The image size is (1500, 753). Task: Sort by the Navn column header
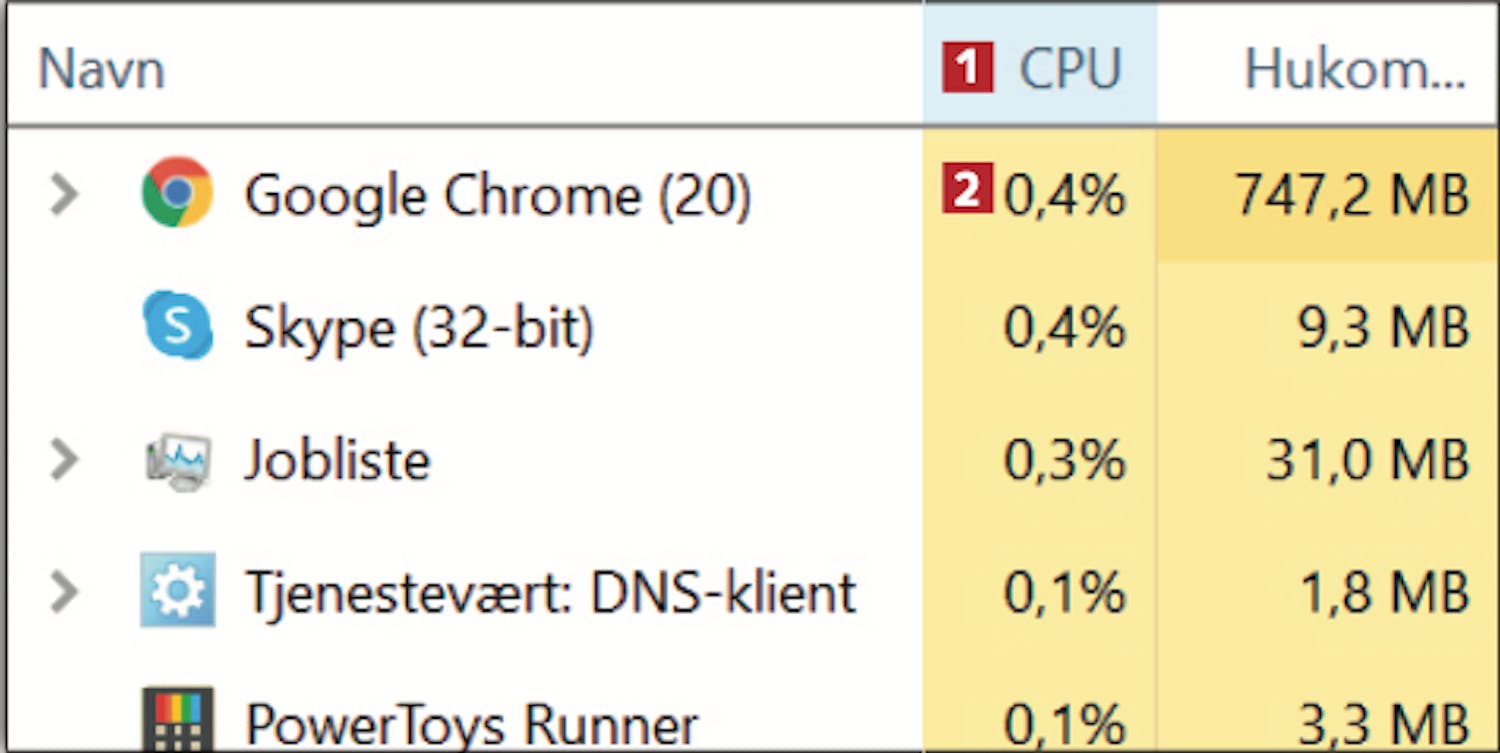(101, 70)
